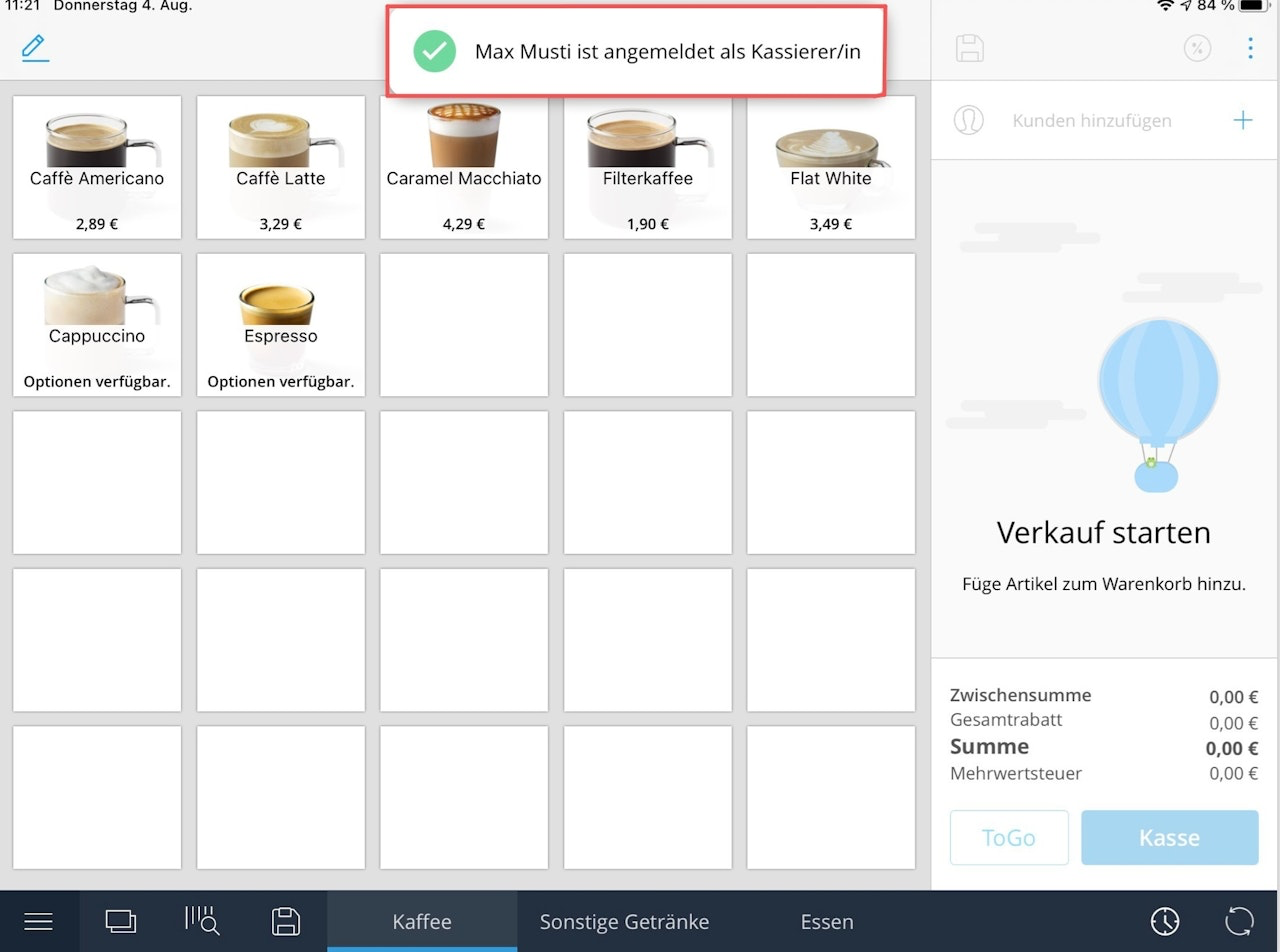Click the Mehrwertsteuer label
The image size is (1280, 952).
click(1016, 773)
